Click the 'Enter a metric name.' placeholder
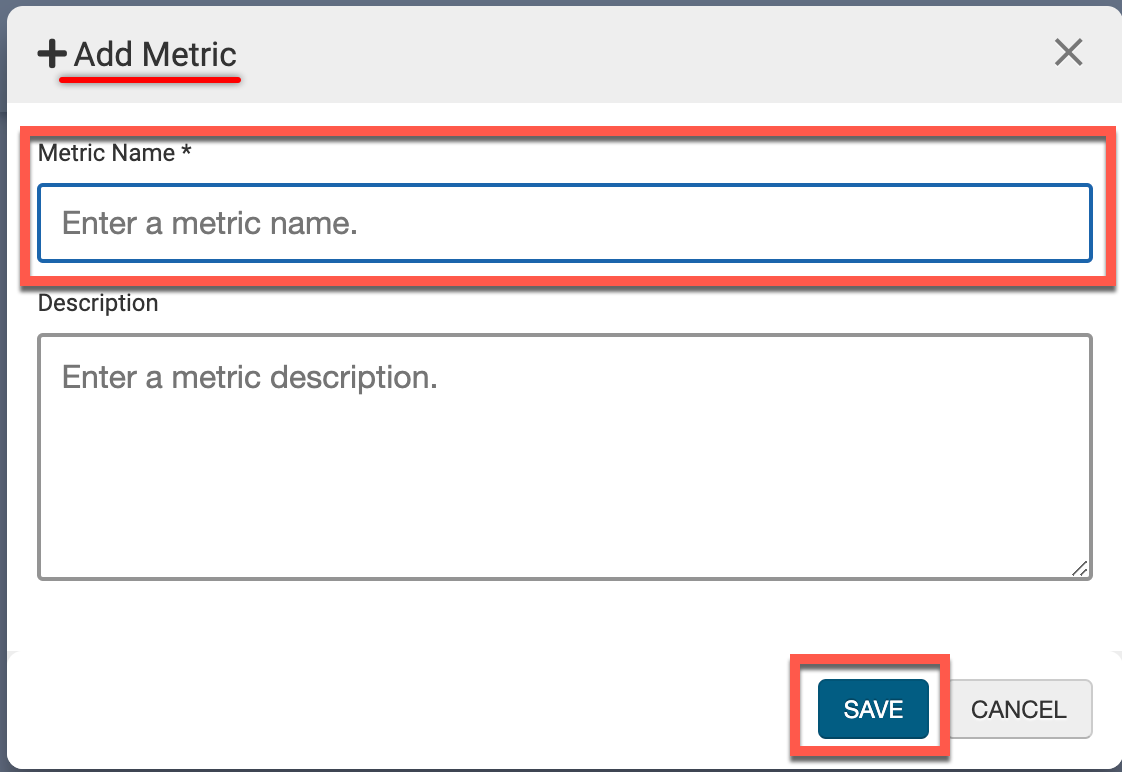 (210, 222)
